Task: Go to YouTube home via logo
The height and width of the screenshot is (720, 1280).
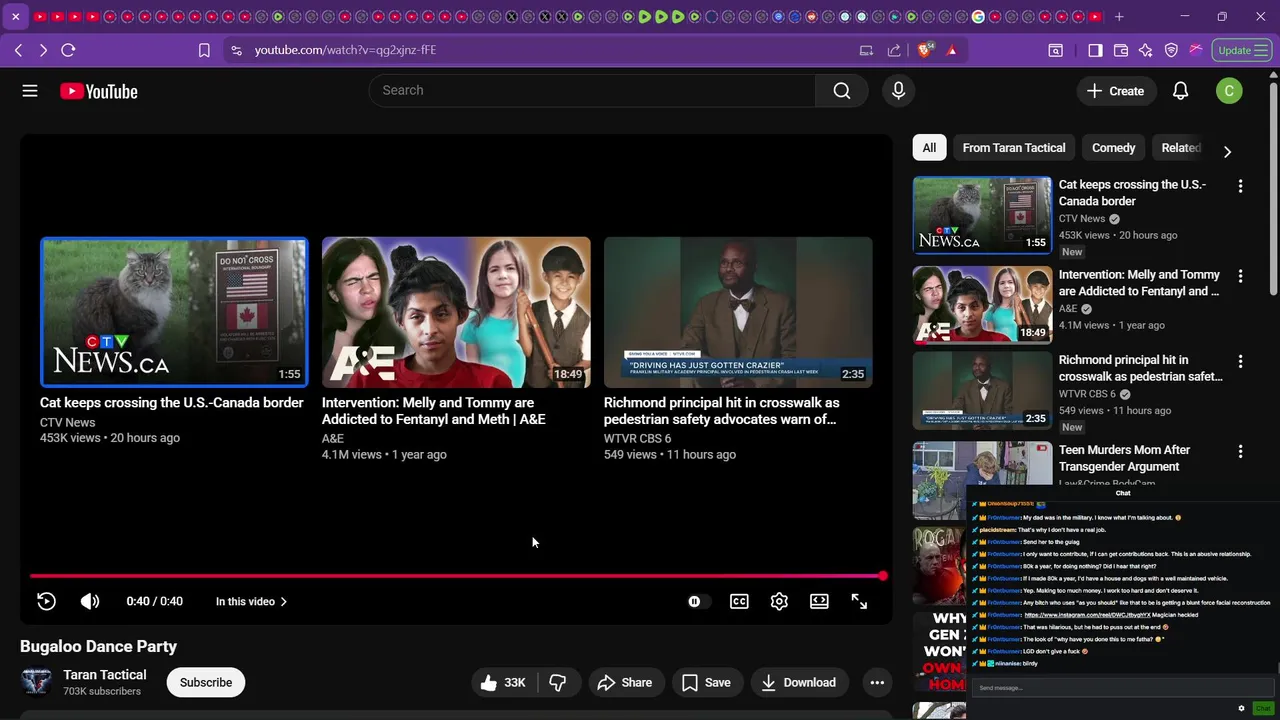Action: [98, 91]
